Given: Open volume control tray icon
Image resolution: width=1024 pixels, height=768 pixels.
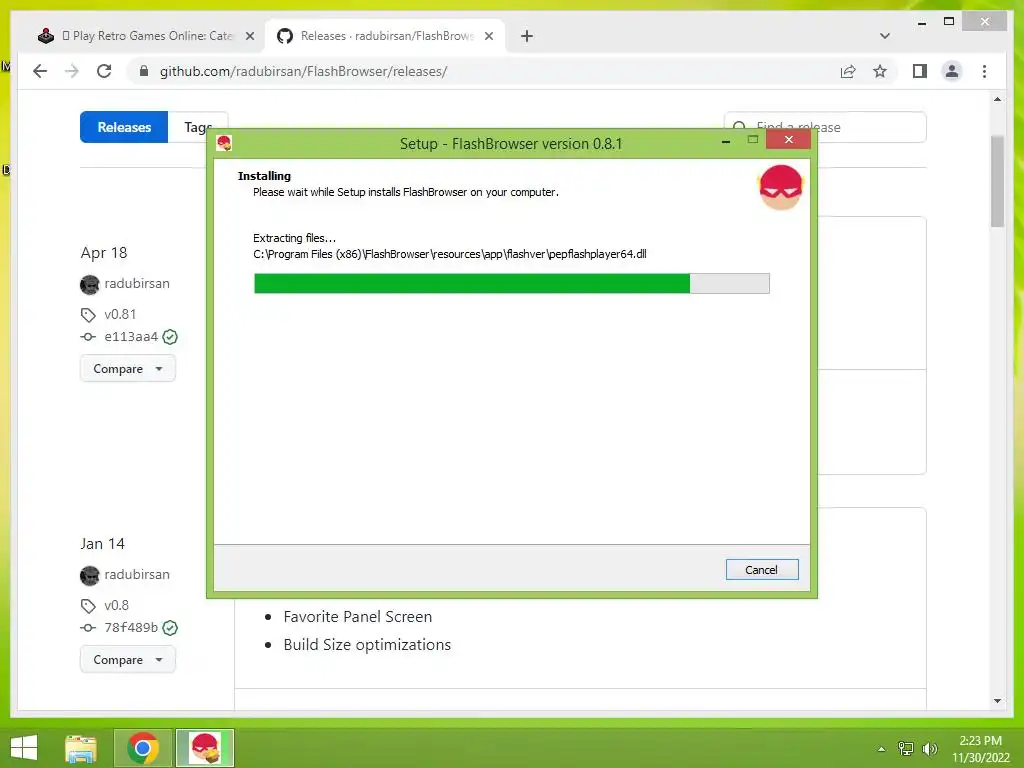Looking at the screenshot, I should (x=929, y=749).
